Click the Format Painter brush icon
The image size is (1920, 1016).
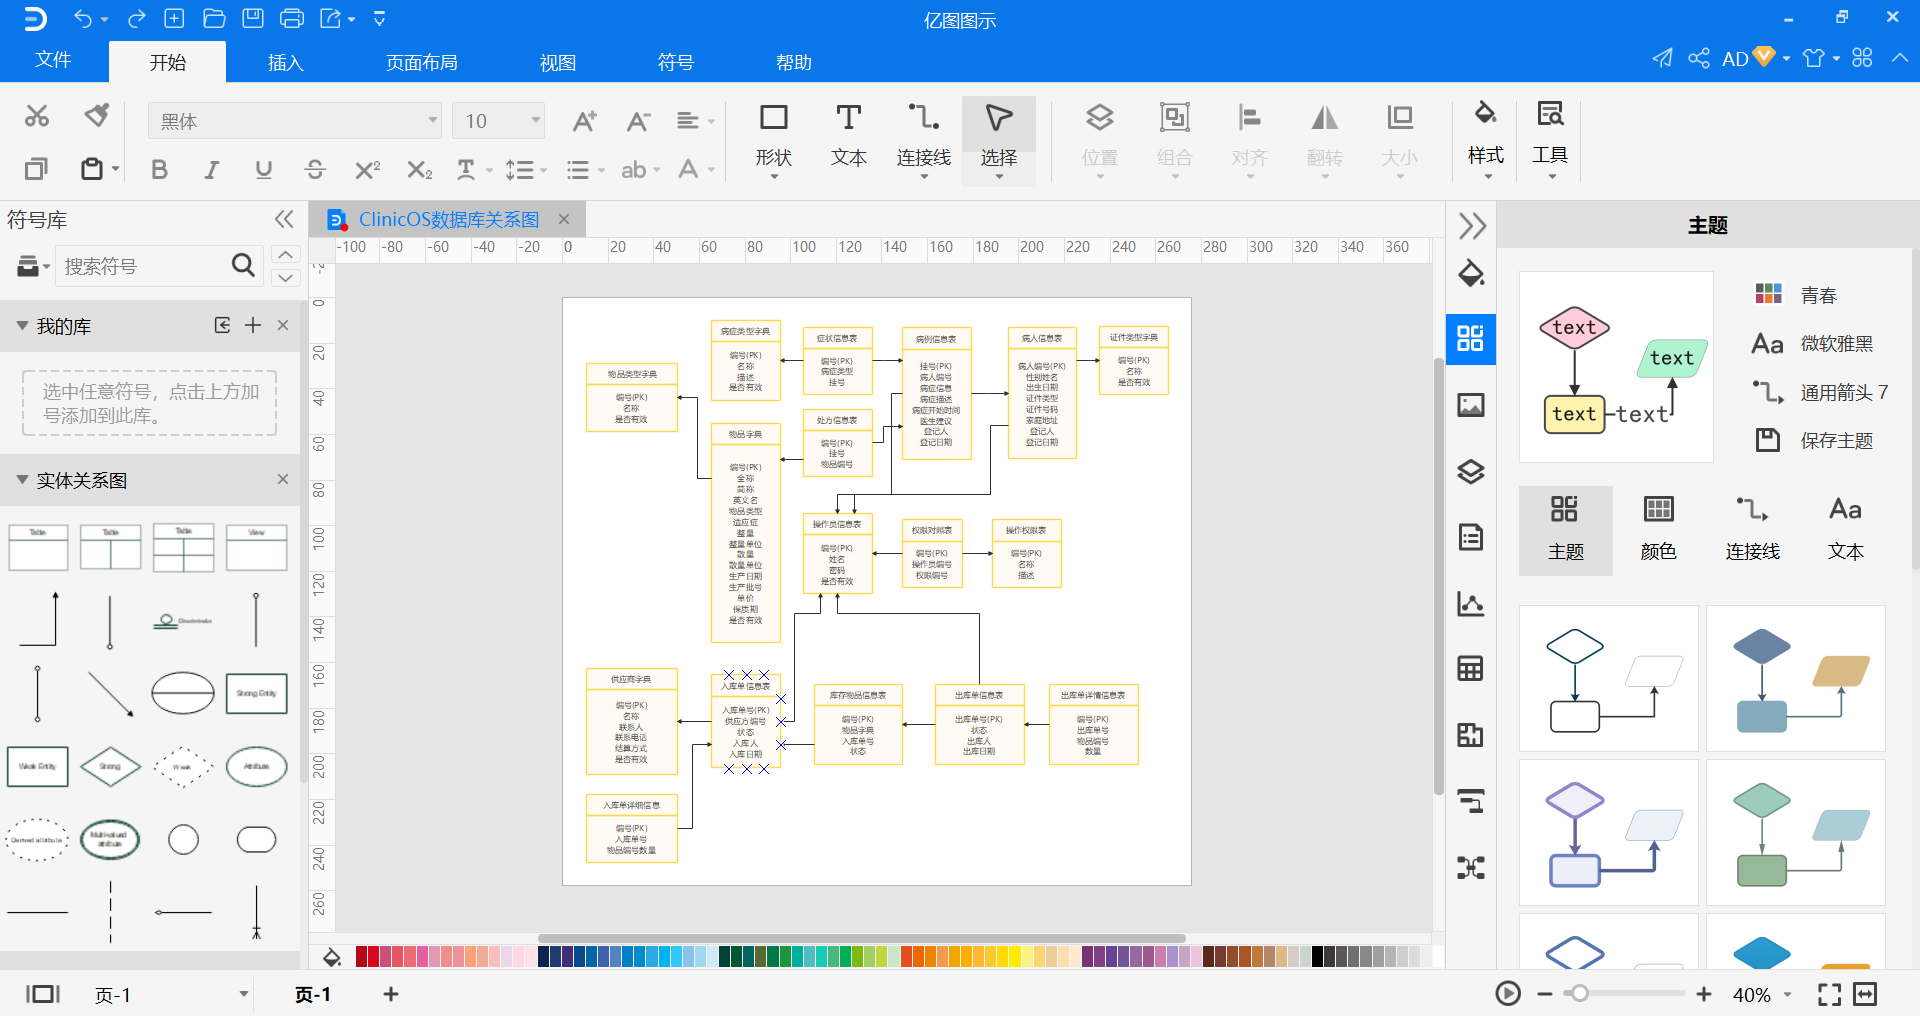pos(97,116)
